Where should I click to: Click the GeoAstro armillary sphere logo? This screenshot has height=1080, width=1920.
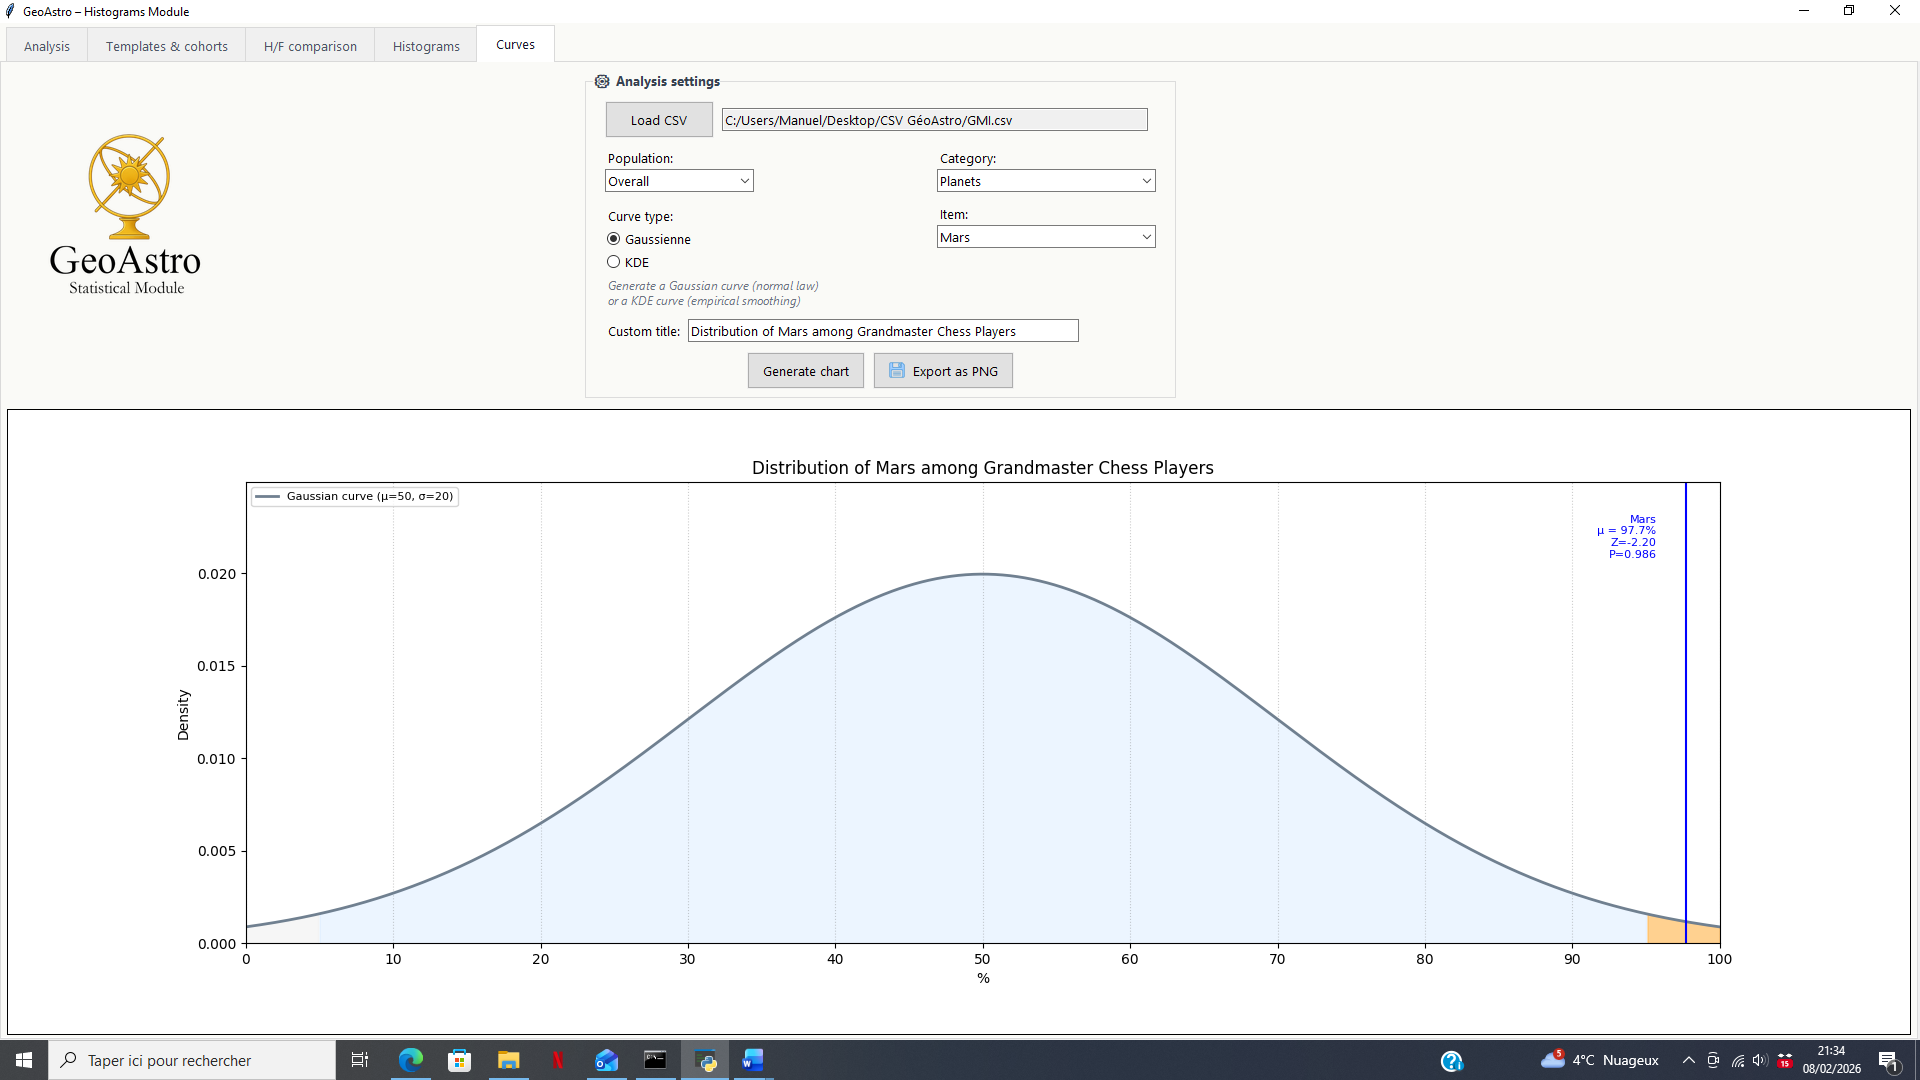coord(129,186)
